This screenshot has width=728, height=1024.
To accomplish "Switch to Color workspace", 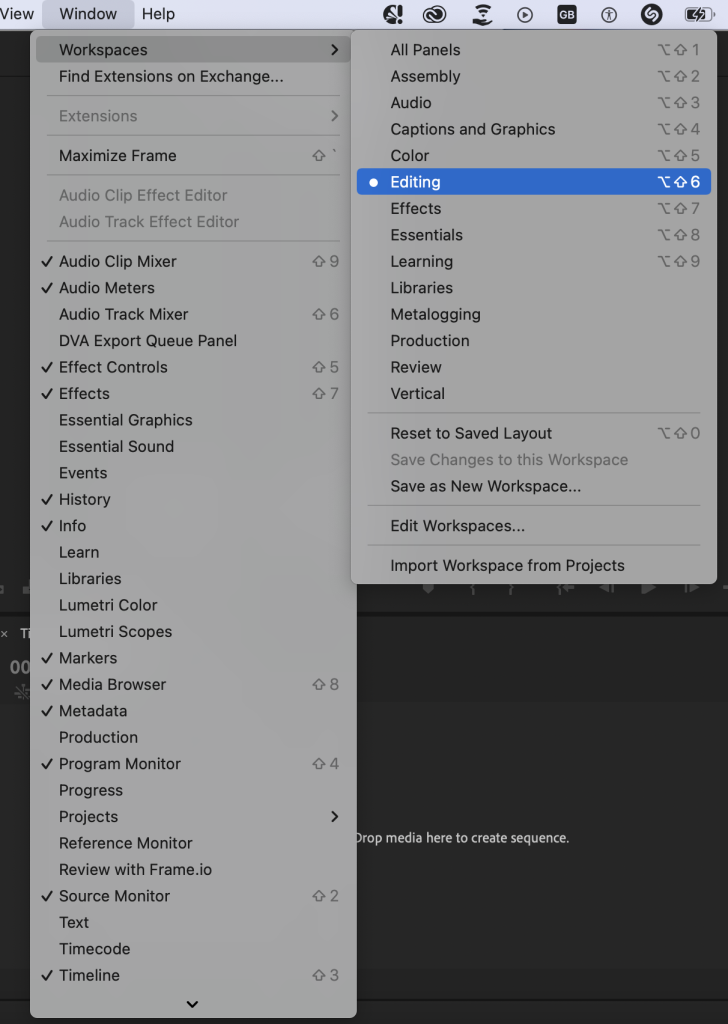I will 533,155.
